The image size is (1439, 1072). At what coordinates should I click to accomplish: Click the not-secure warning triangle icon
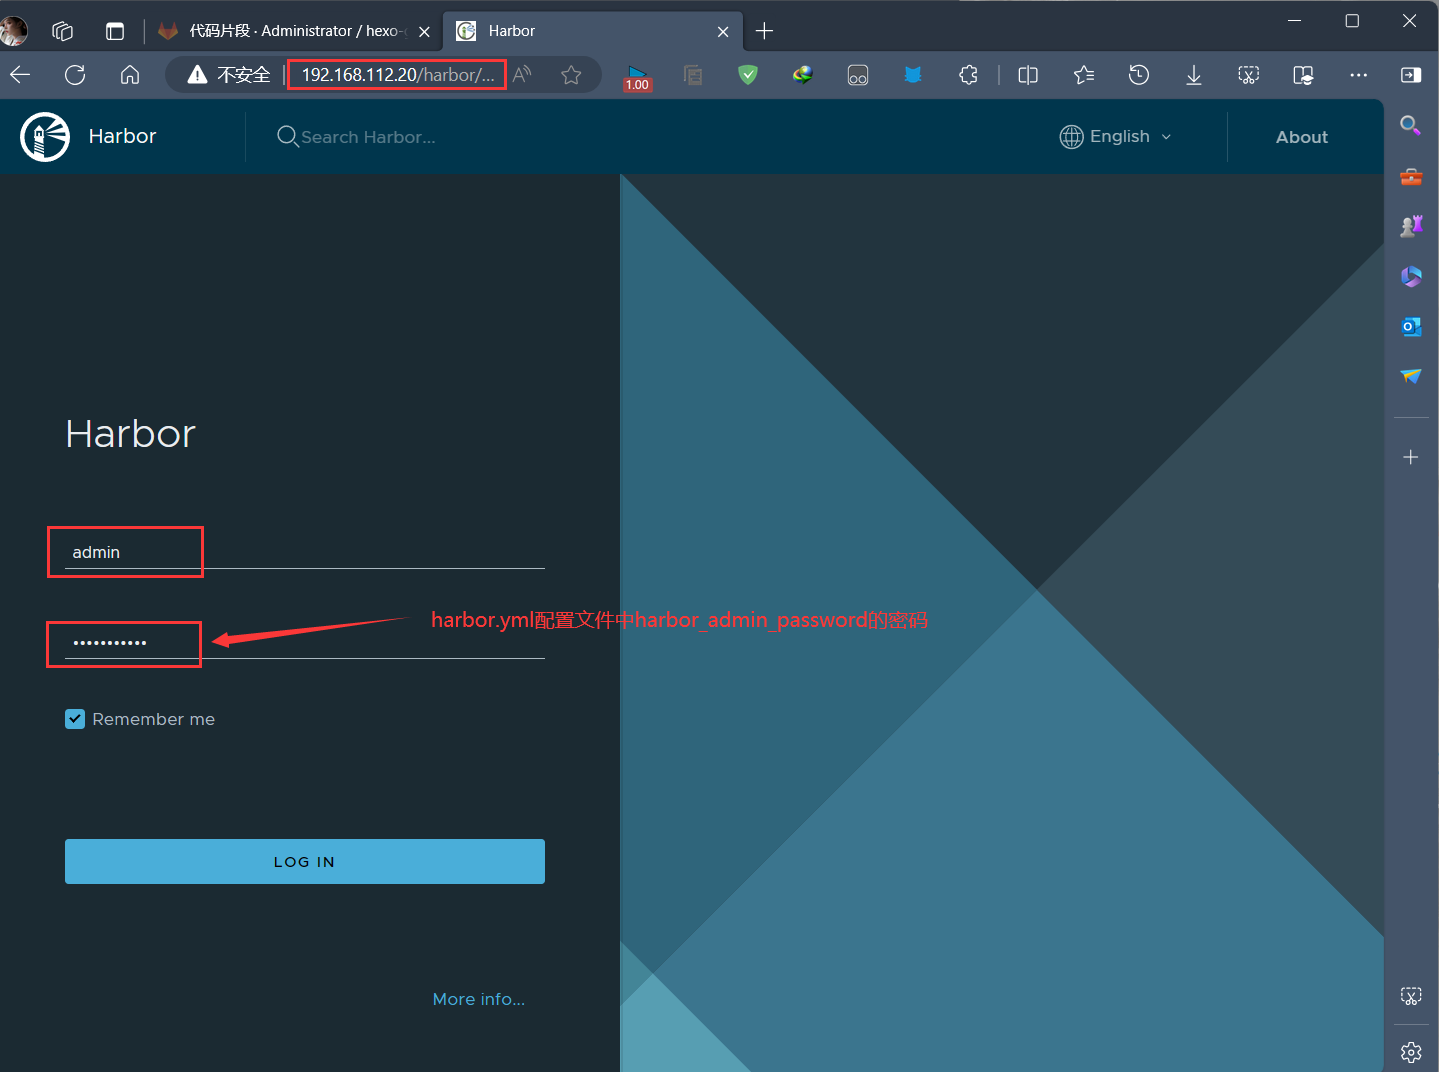[198, 75]
